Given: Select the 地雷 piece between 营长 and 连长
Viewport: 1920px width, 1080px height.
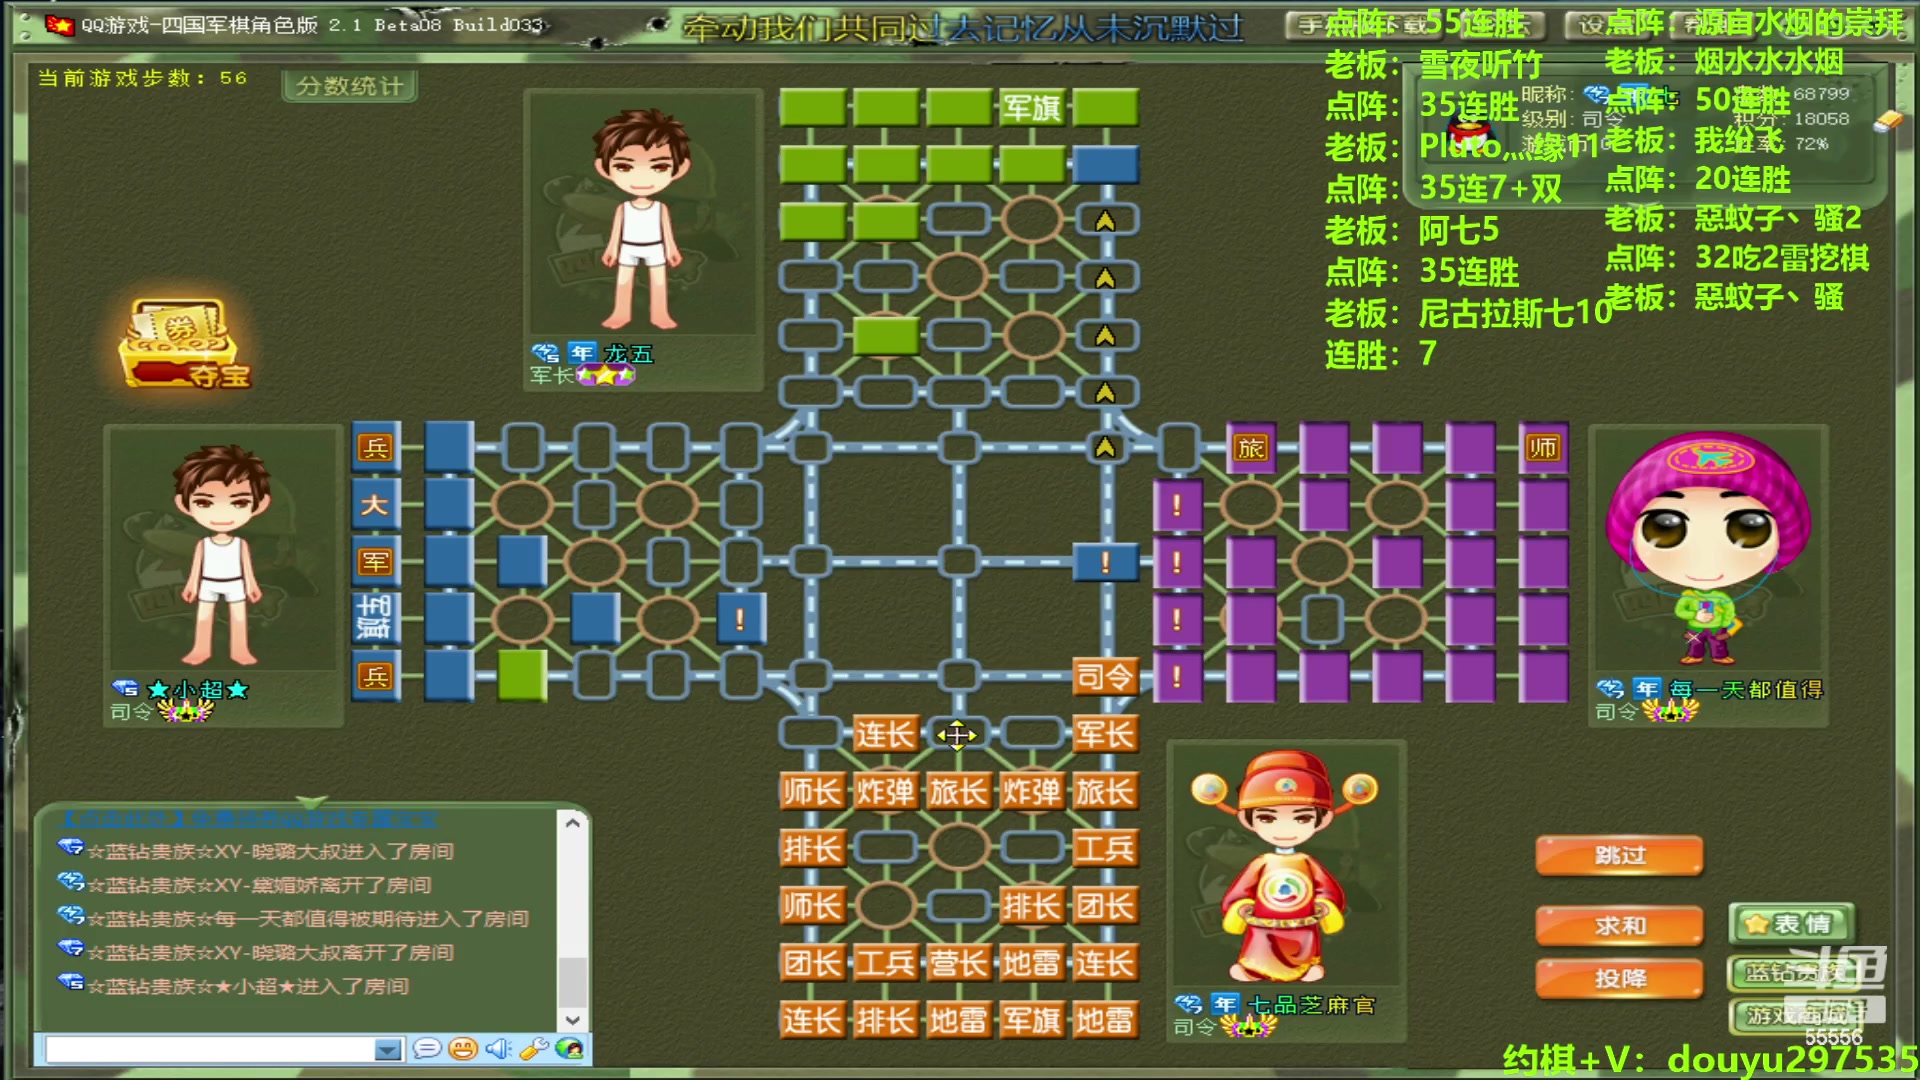Looking at the screenshot, I should coord(1031,963).
